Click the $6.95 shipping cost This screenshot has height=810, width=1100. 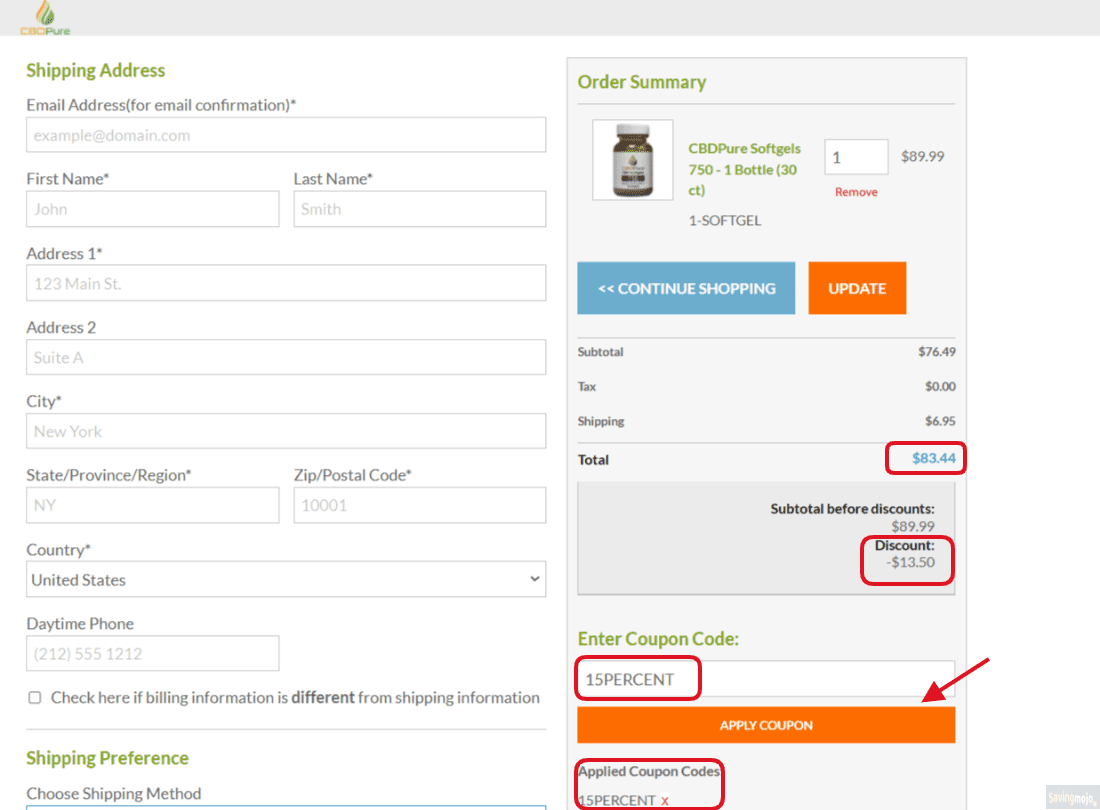[940, 421]
